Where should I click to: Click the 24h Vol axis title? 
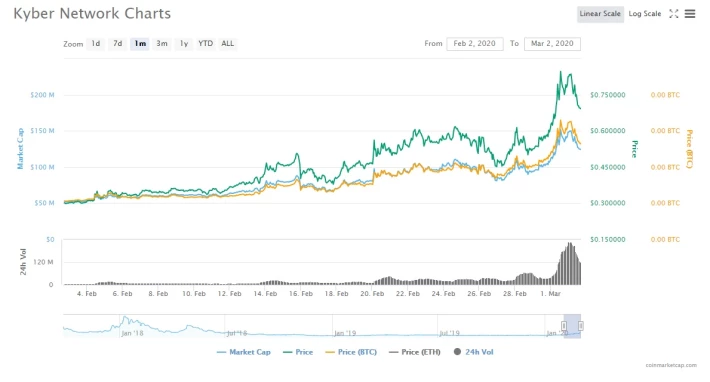click(x=23, y=262)
